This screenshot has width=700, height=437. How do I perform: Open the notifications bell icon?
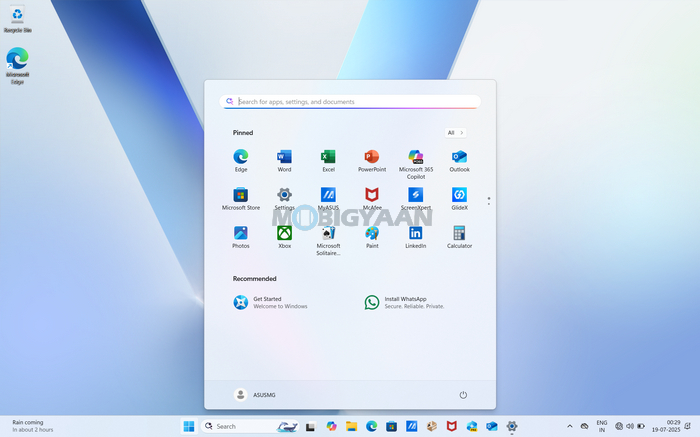click(x=688, y=426)
